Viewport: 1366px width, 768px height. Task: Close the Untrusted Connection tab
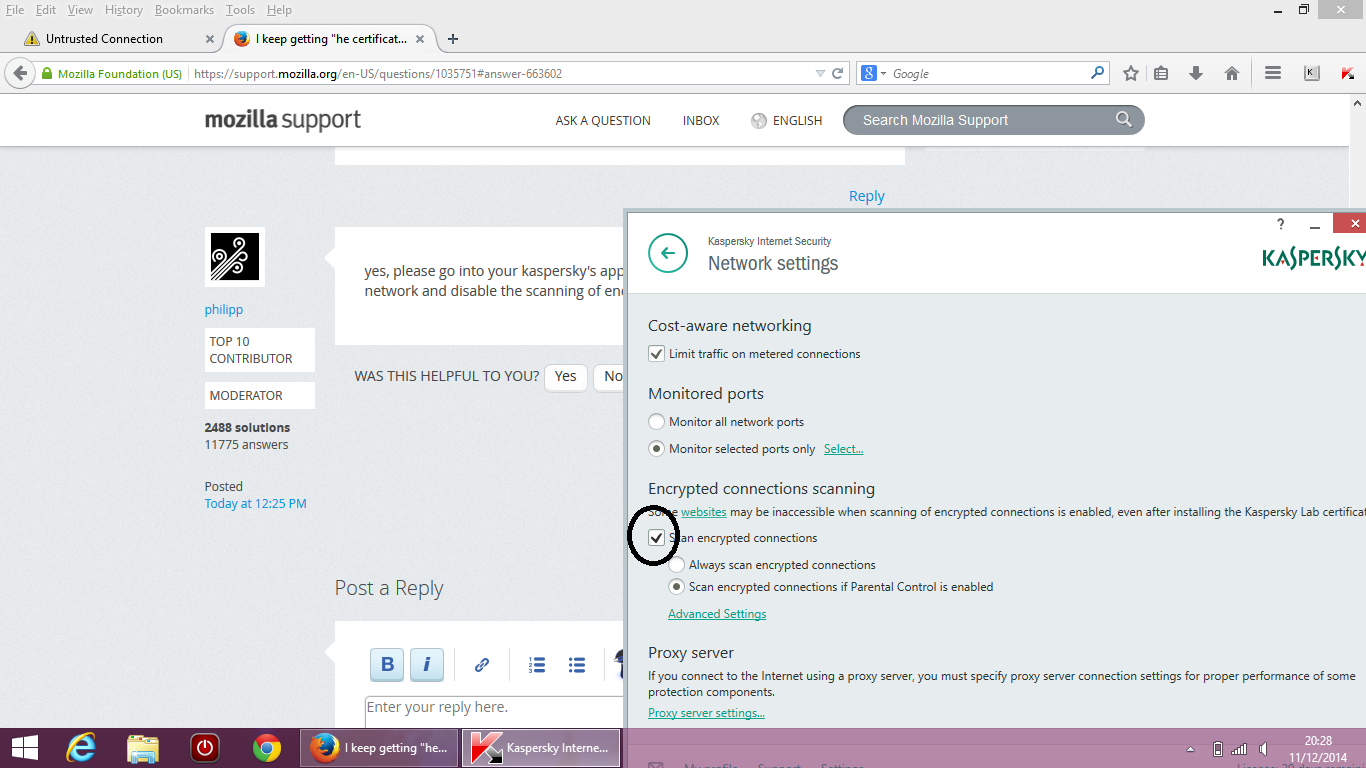[x=209, y=39]
